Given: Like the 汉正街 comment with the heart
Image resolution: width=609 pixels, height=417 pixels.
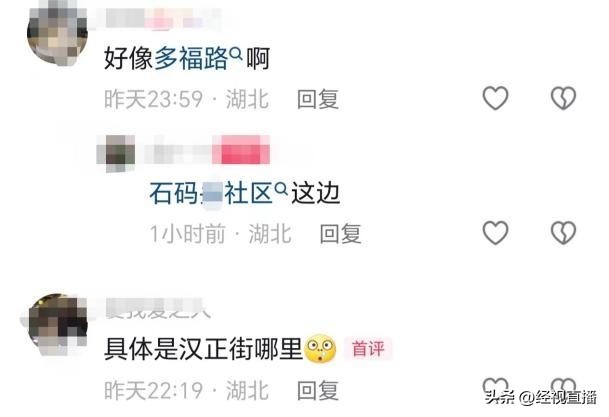Looking at the screenshot, I should (x=495, y=386).
